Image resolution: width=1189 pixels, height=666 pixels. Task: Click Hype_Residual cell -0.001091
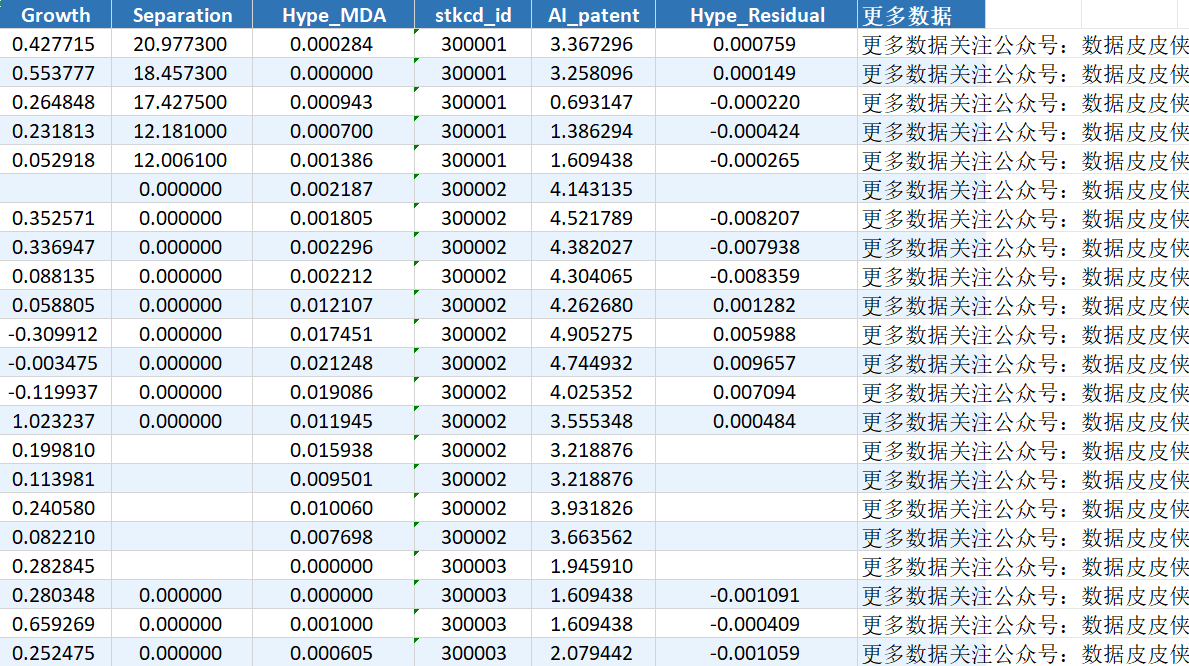coord(757,595)
